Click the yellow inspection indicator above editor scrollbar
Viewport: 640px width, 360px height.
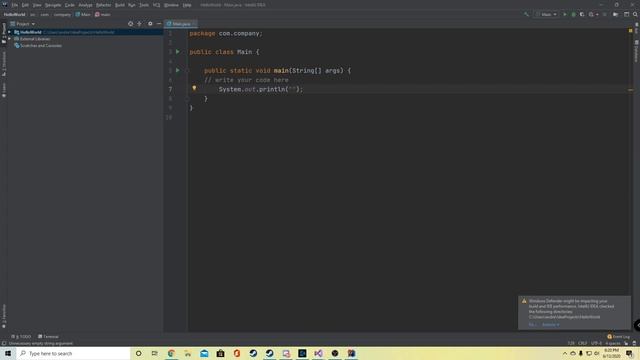(631, 31)
